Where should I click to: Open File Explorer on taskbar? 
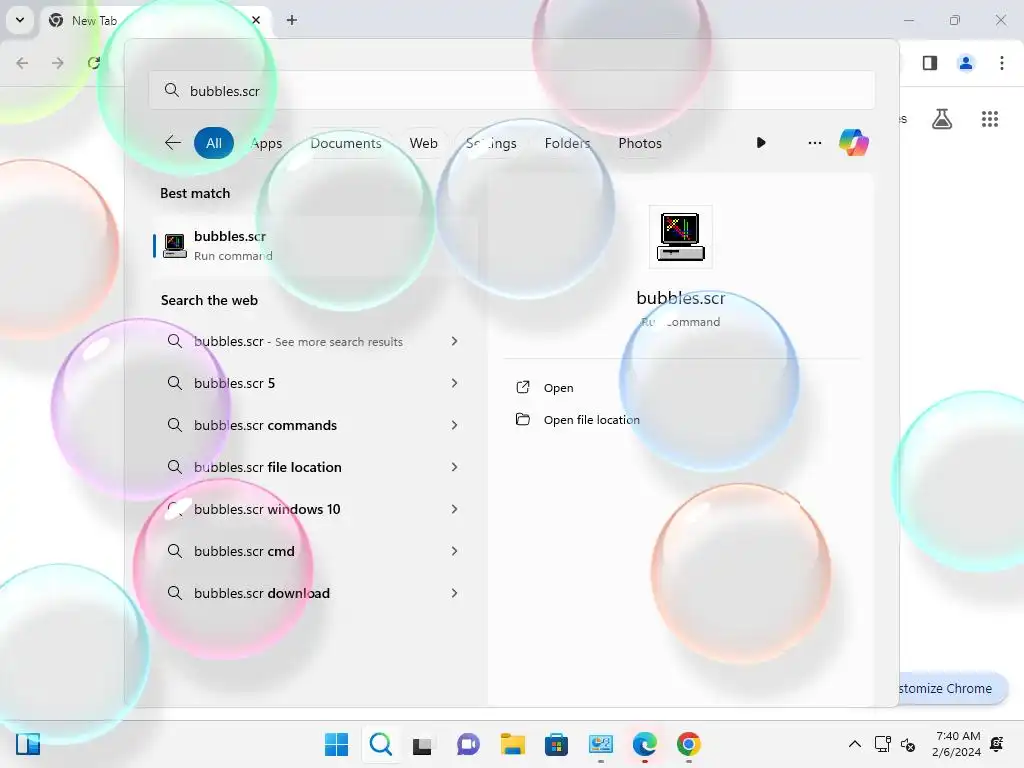[513, 744]
